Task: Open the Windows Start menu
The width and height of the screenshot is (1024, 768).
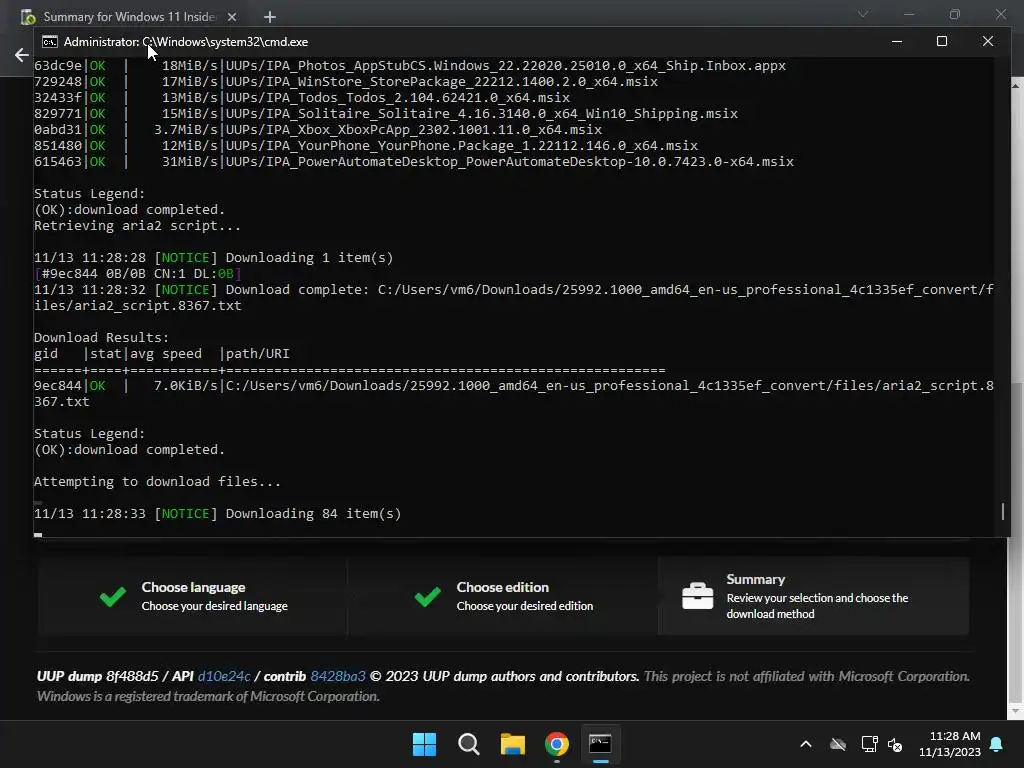Action: tap(424, 744)
